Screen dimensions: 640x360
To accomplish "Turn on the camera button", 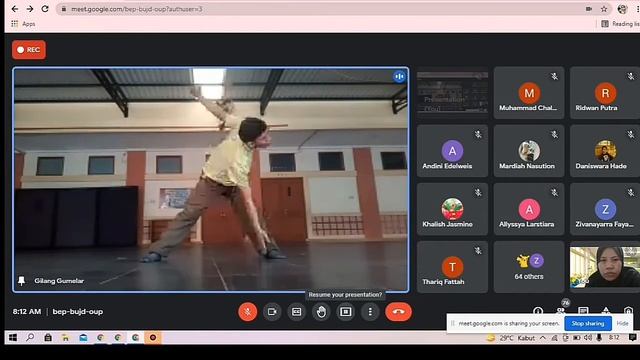I will click(272, 312).
